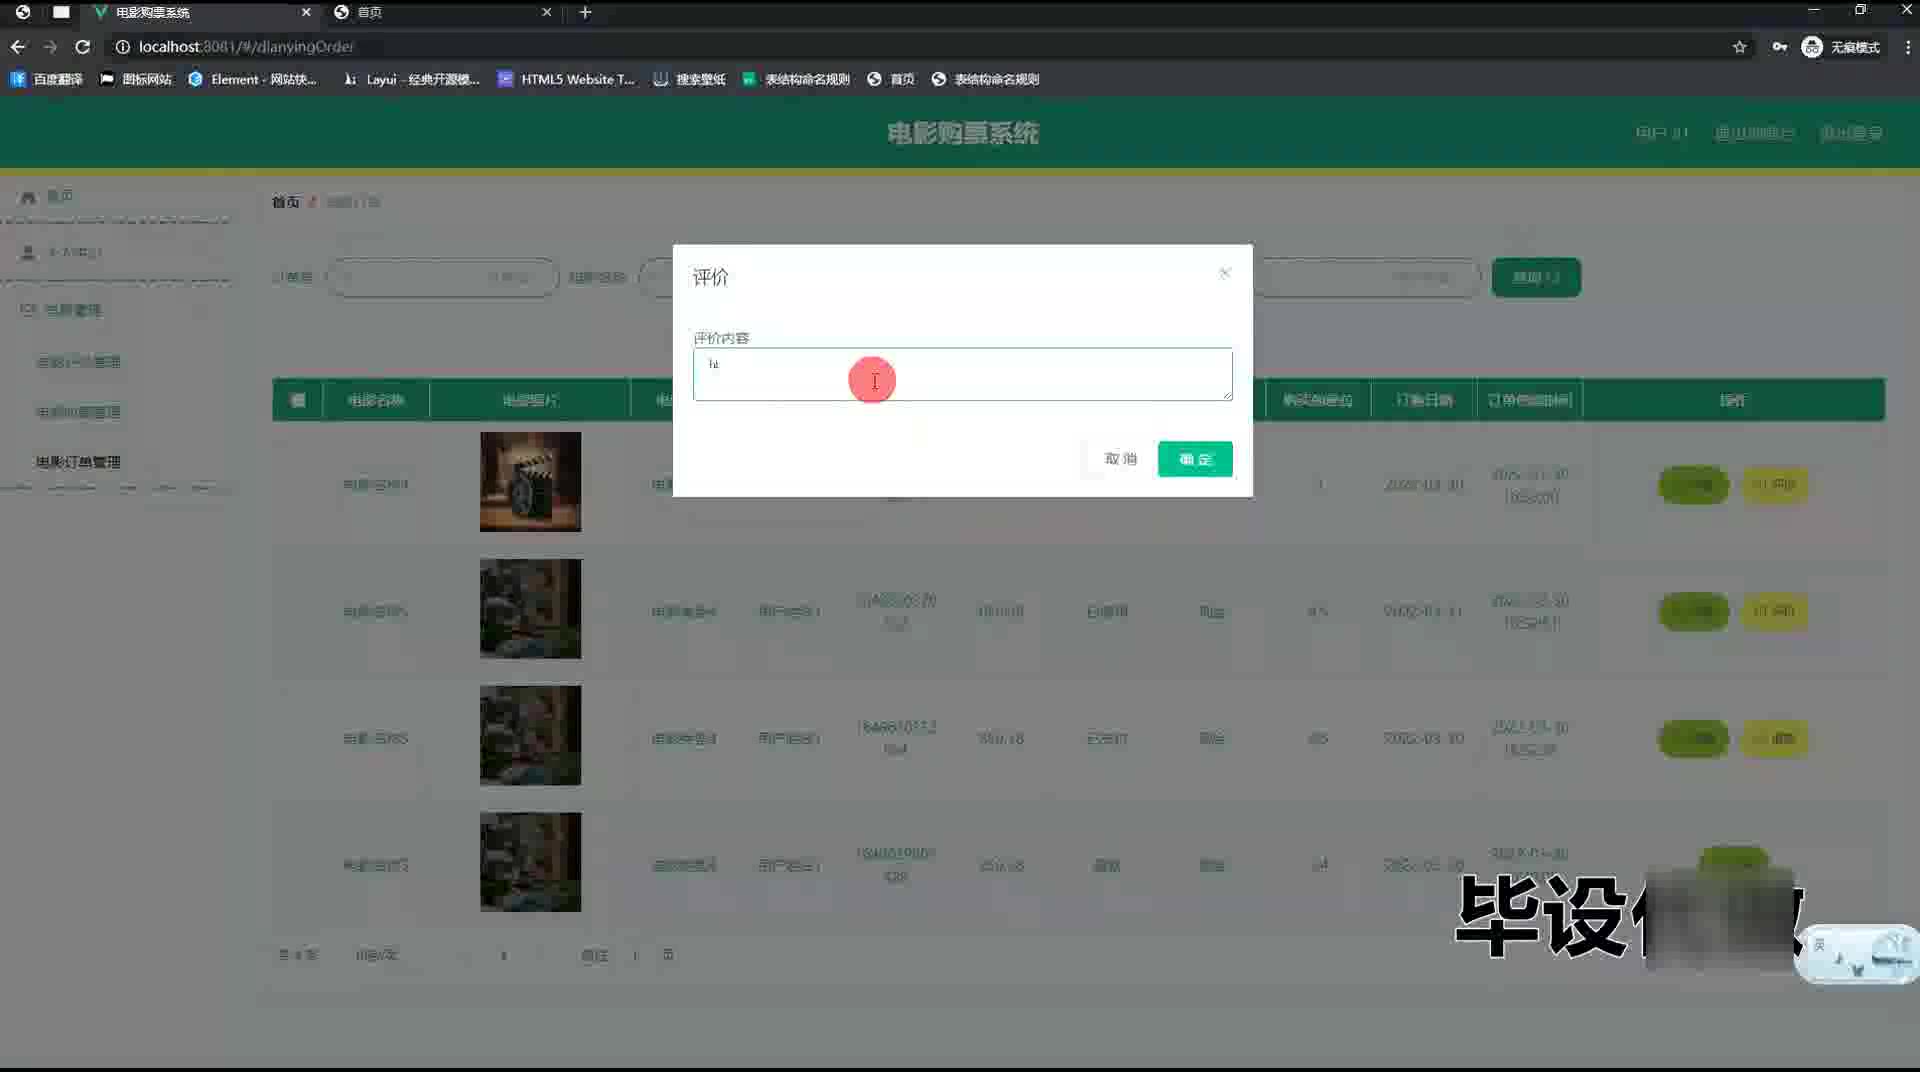Click the 操作 column header
Viewport: 1920px width, 1072px height.
[1733, 400]
